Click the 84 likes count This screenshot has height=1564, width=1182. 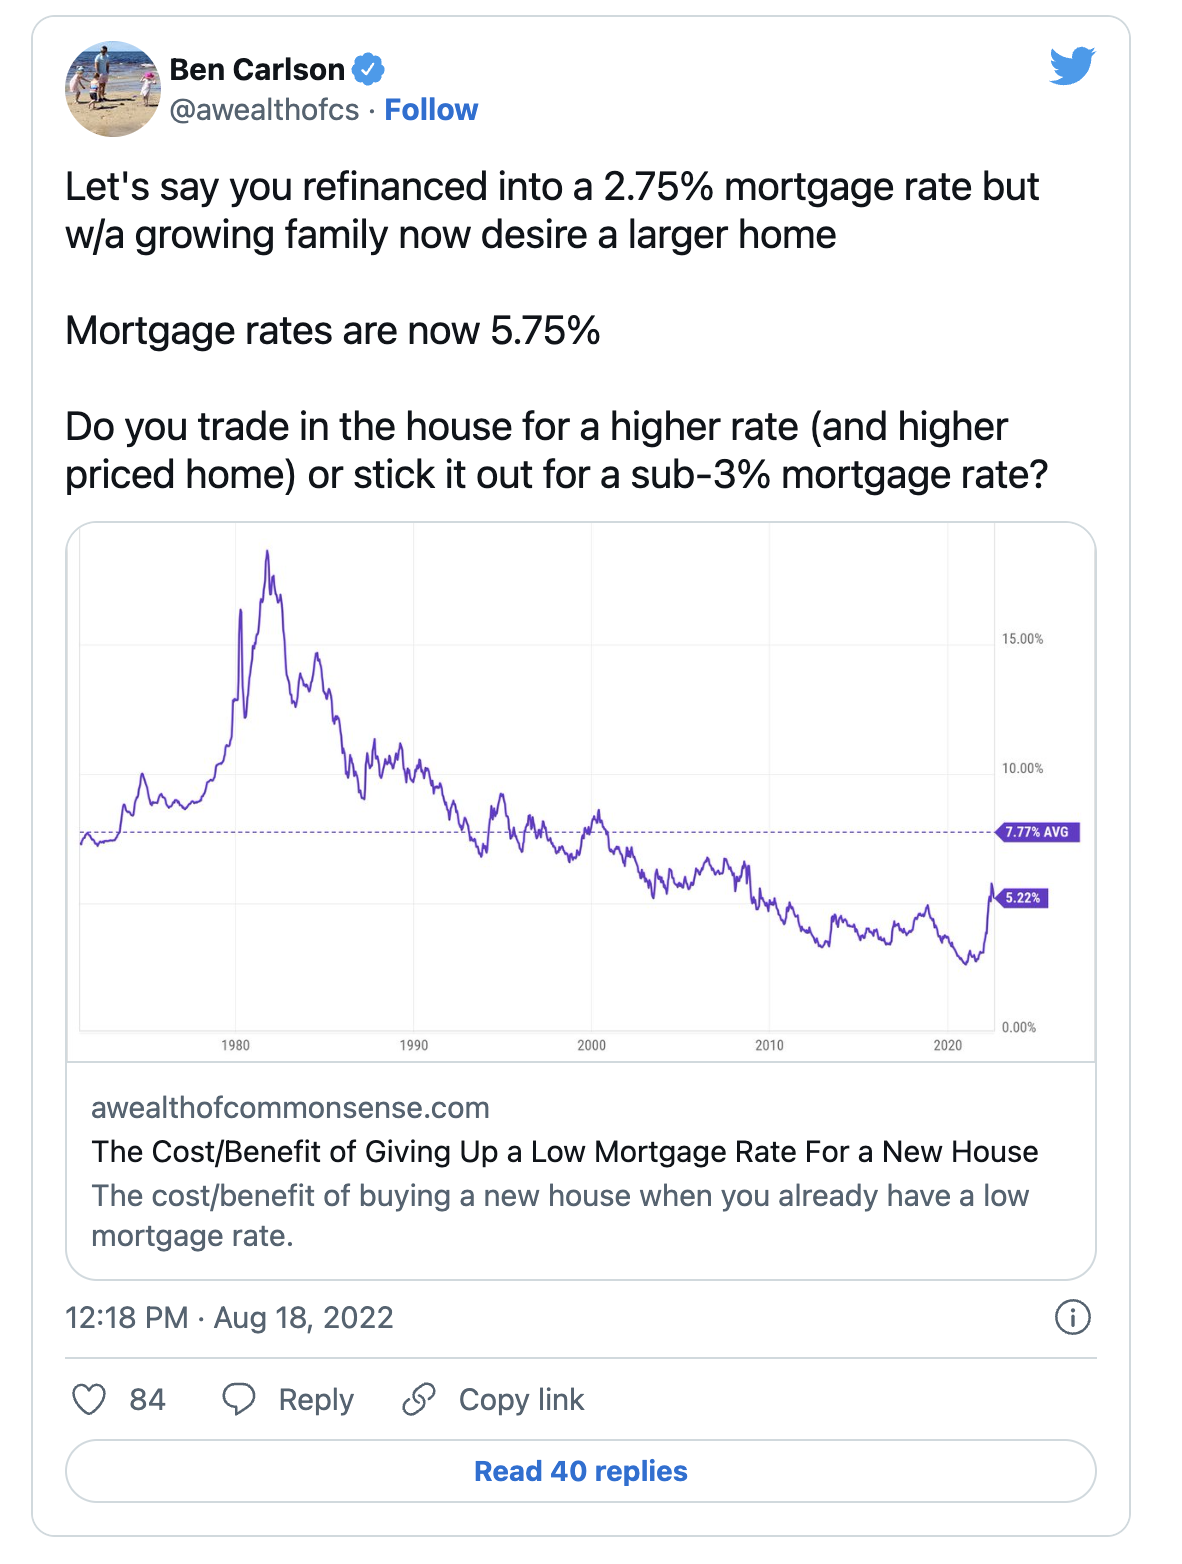pos(147,1399)
